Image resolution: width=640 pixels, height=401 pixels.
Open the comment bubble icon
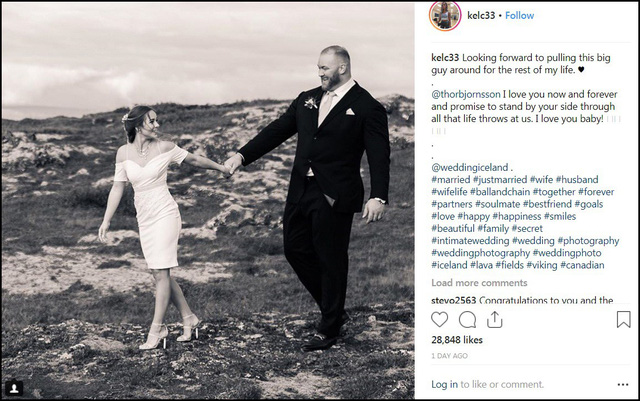[x=467, y=320]
